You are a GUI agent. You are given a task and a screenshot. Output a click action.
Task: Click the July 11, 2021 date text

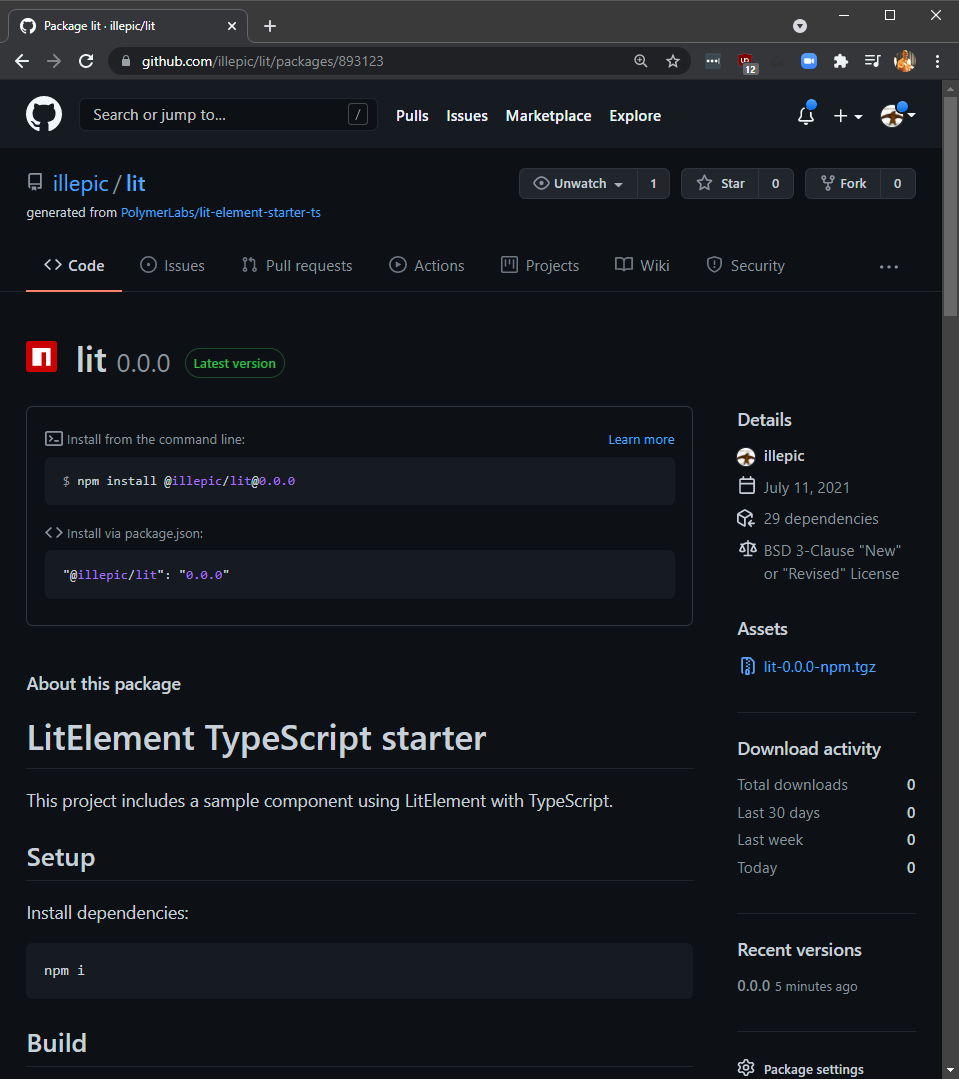pyautogui.click(x=806, y=488)
